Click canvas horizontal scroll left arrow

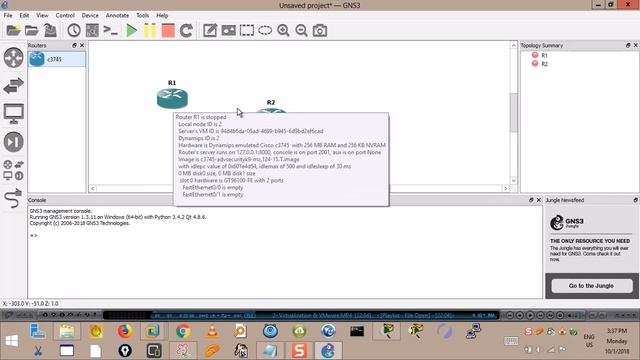click(x=93, y=188)
